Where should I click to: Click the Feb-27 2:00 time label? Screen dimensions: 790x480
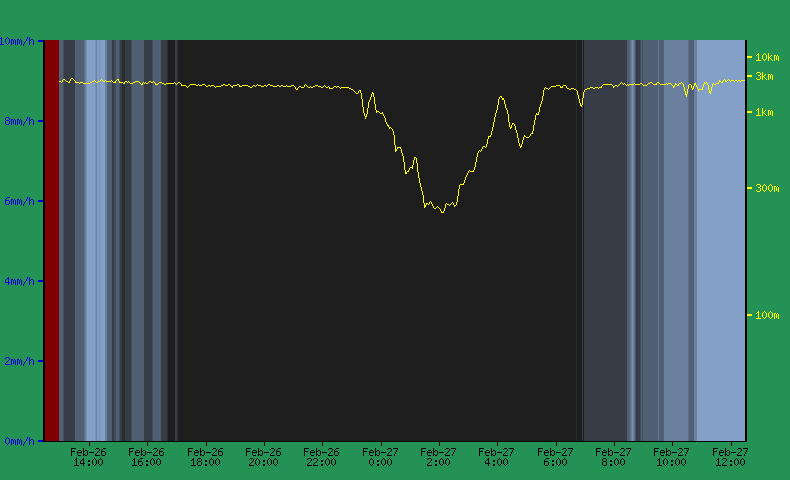pos(438,457)
